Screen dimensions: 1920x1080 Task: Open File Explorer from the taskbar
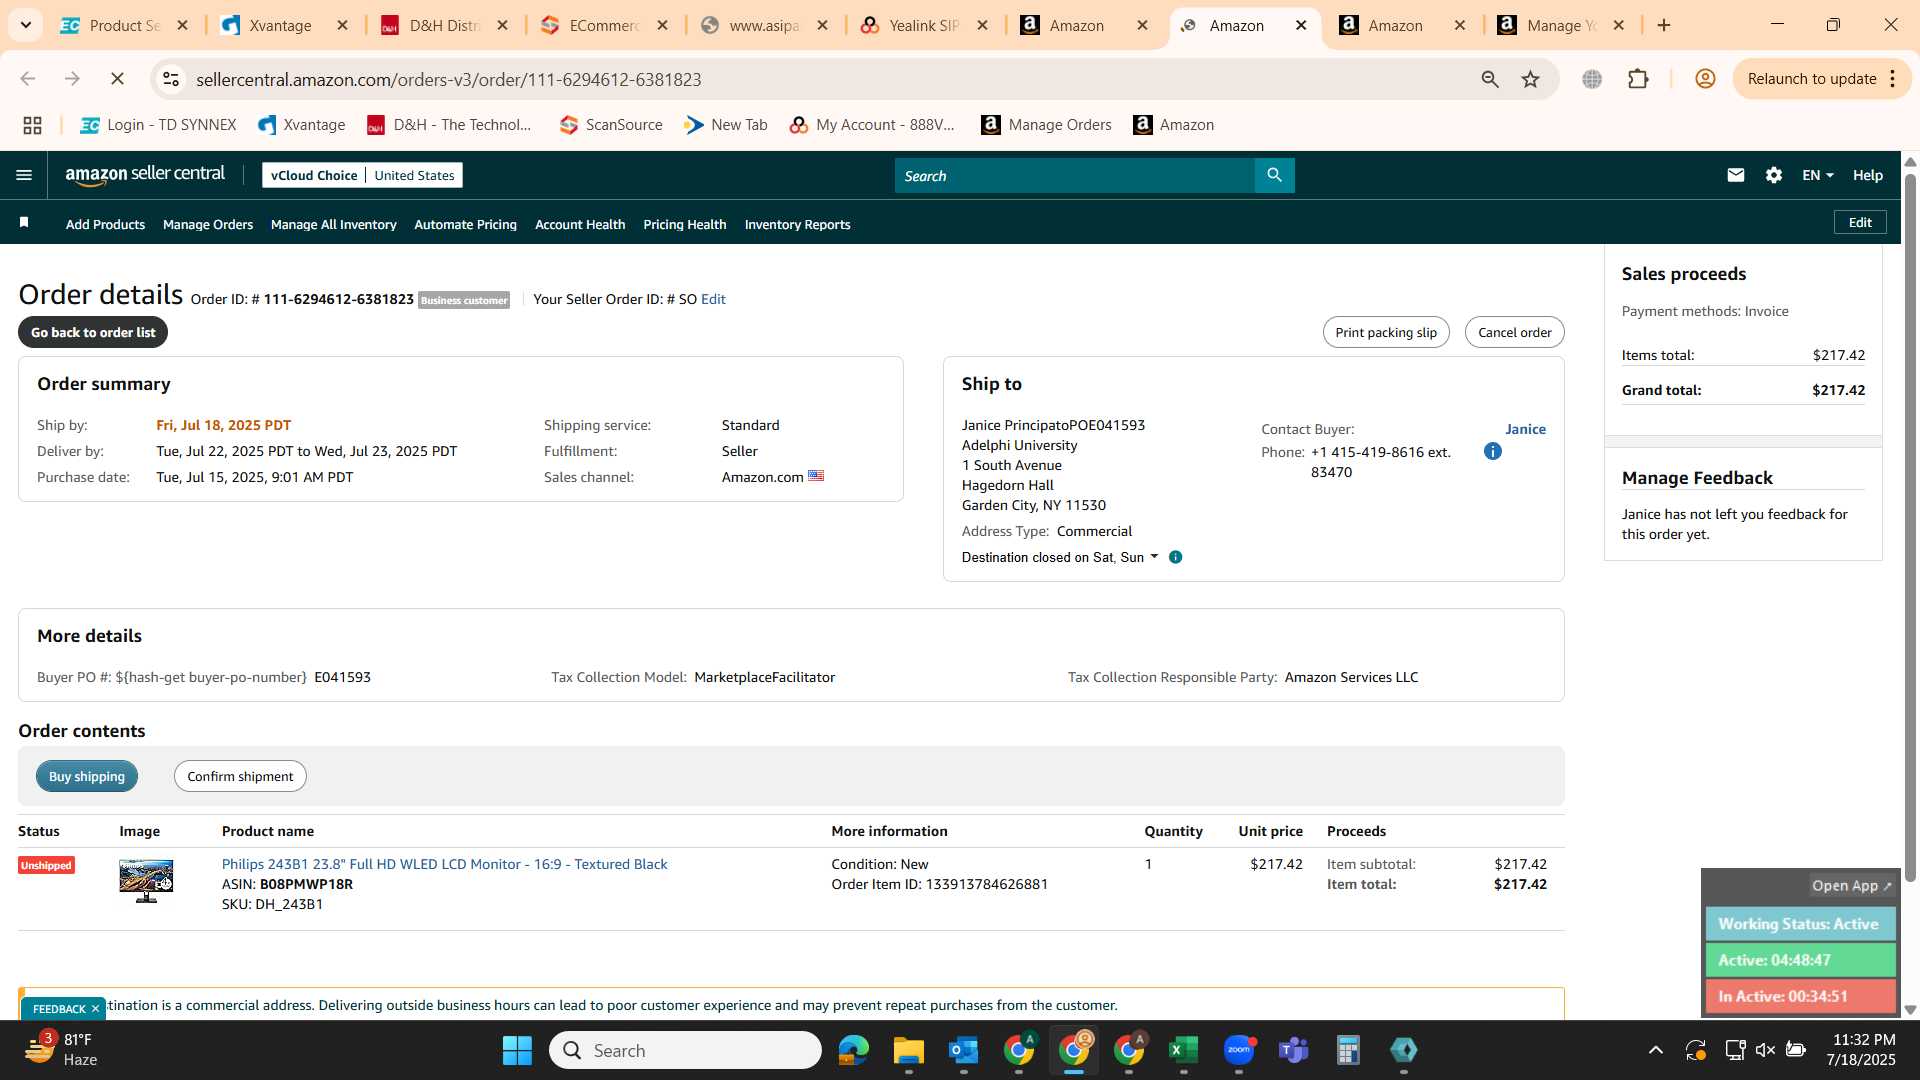(x=908, y=1050)
